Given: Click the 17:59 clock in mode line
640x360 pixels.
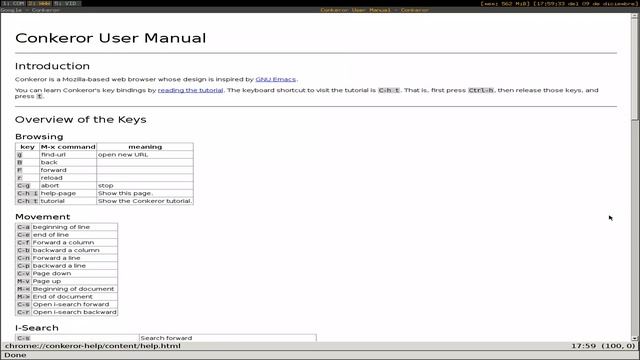Looking at the screenshot, I should point(584,346).
